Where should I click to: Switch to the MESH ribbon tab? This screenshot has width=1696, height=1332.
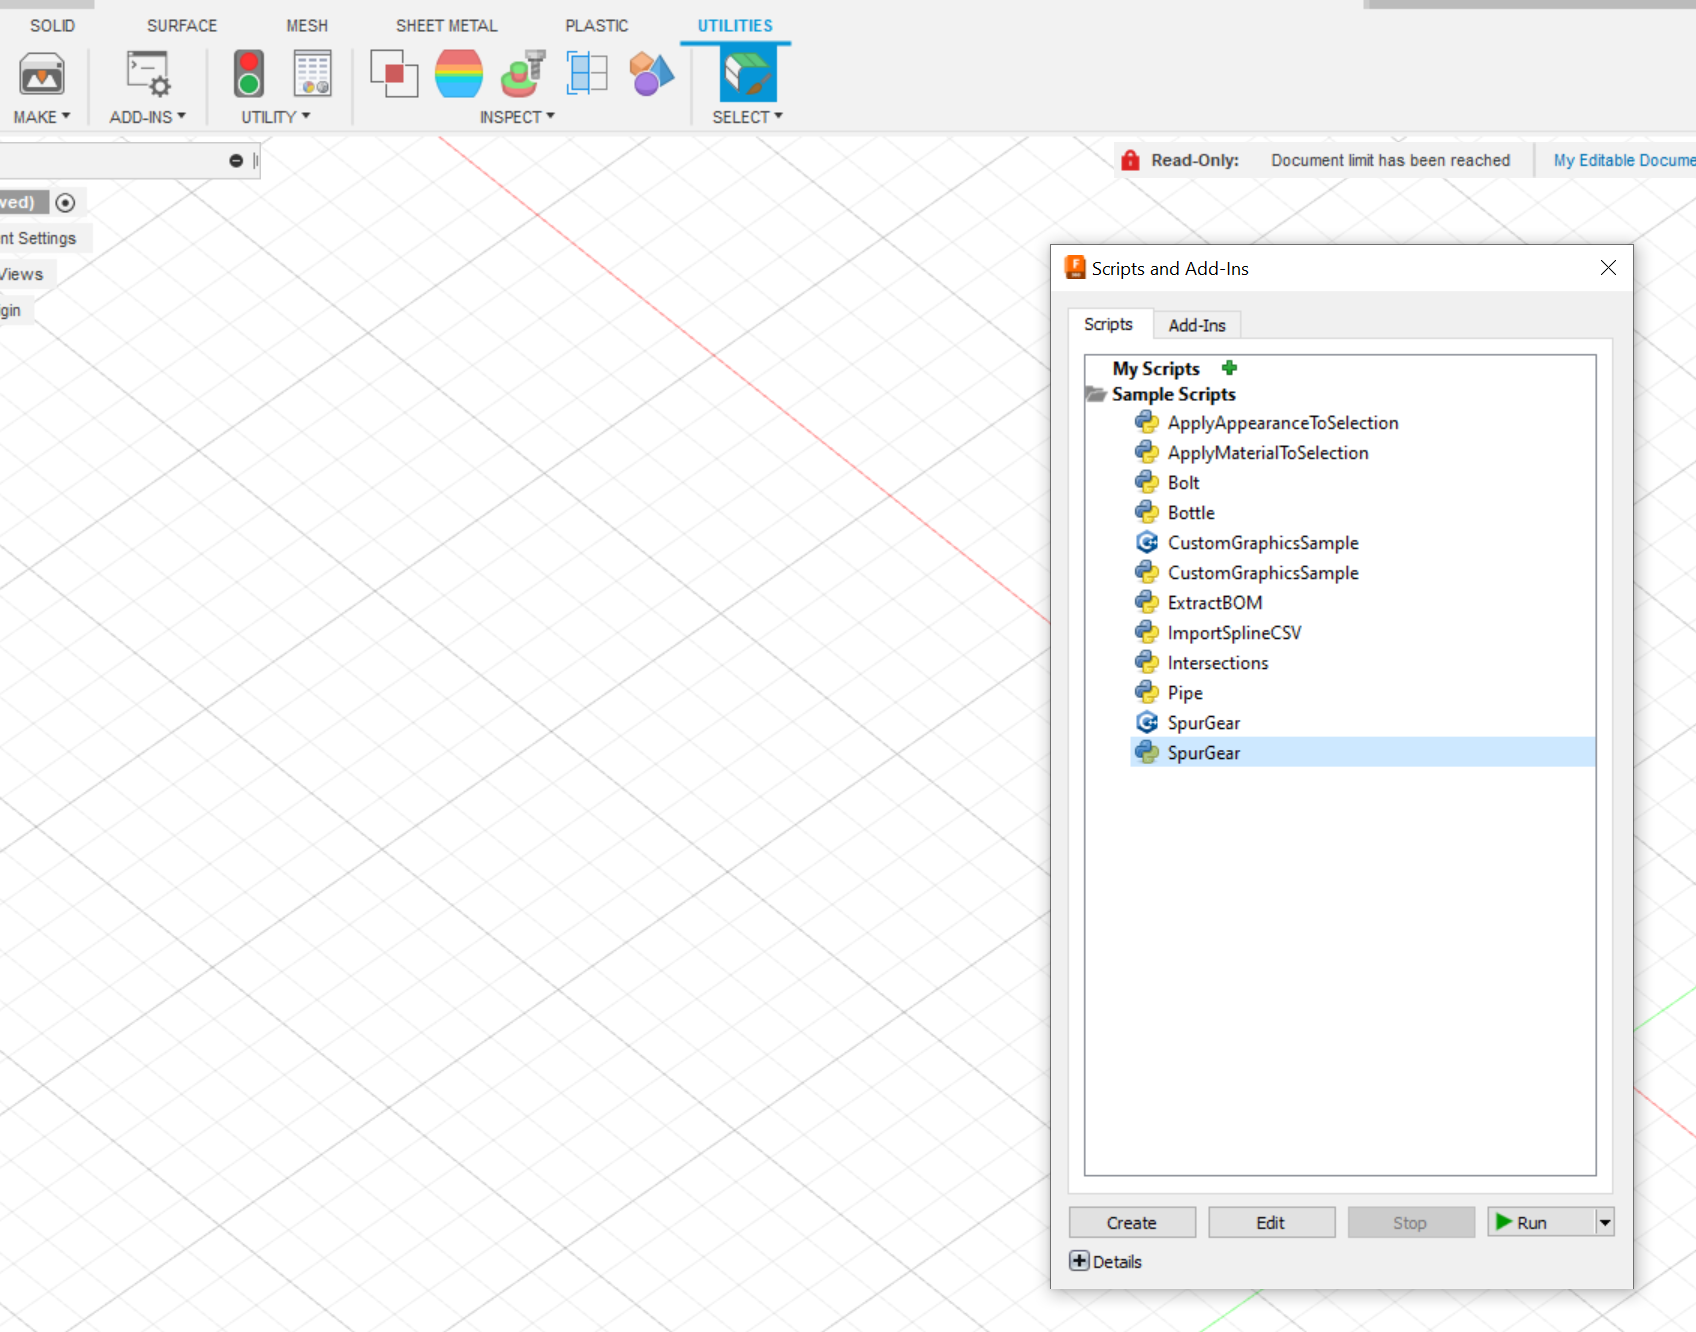pos(307,26)
